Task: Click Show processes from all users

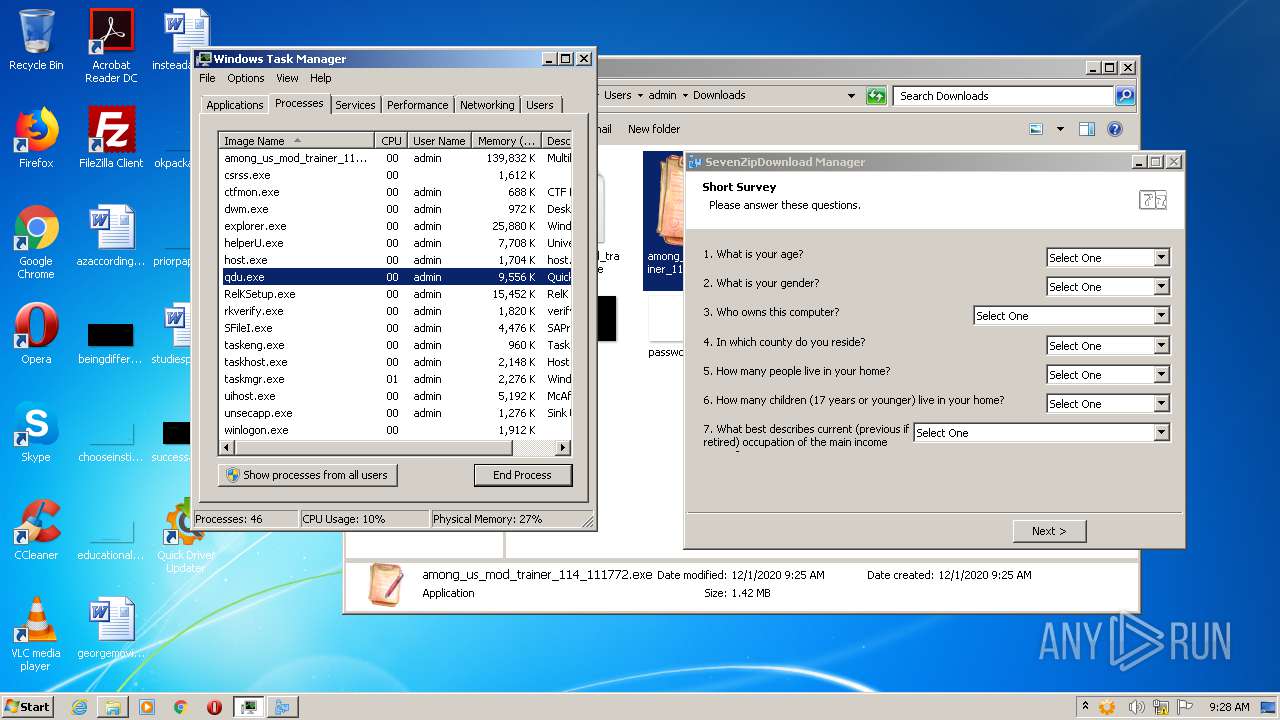Action: 308,475
